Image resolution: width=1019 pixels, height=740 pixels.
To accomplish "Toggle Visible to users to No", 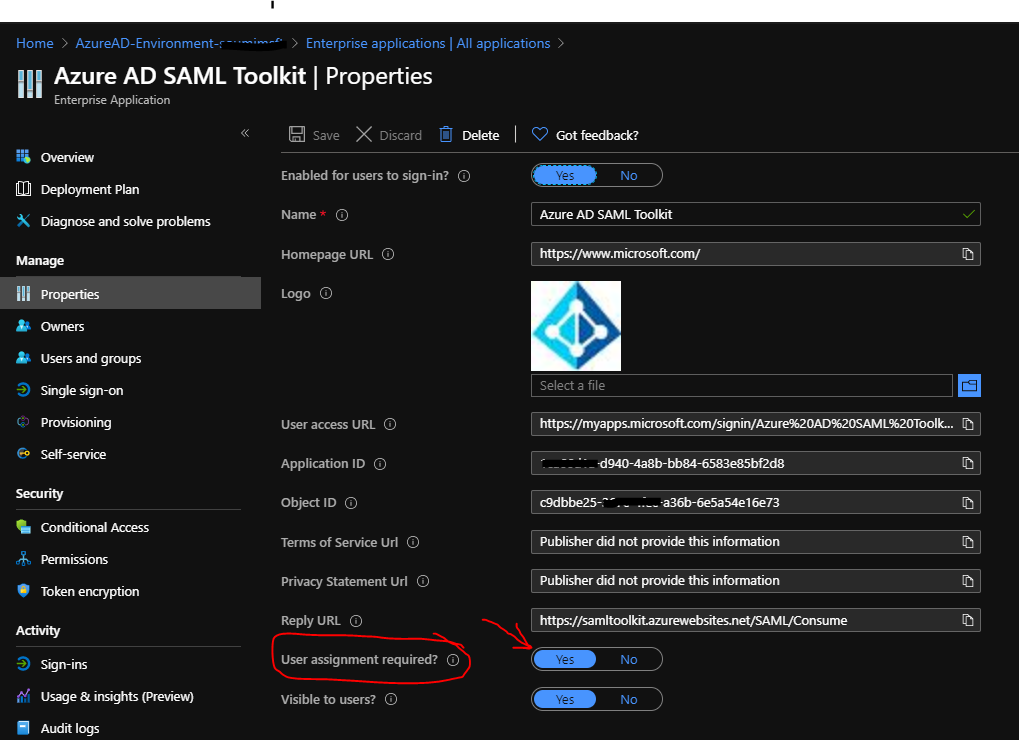I will tap(629, 698).
